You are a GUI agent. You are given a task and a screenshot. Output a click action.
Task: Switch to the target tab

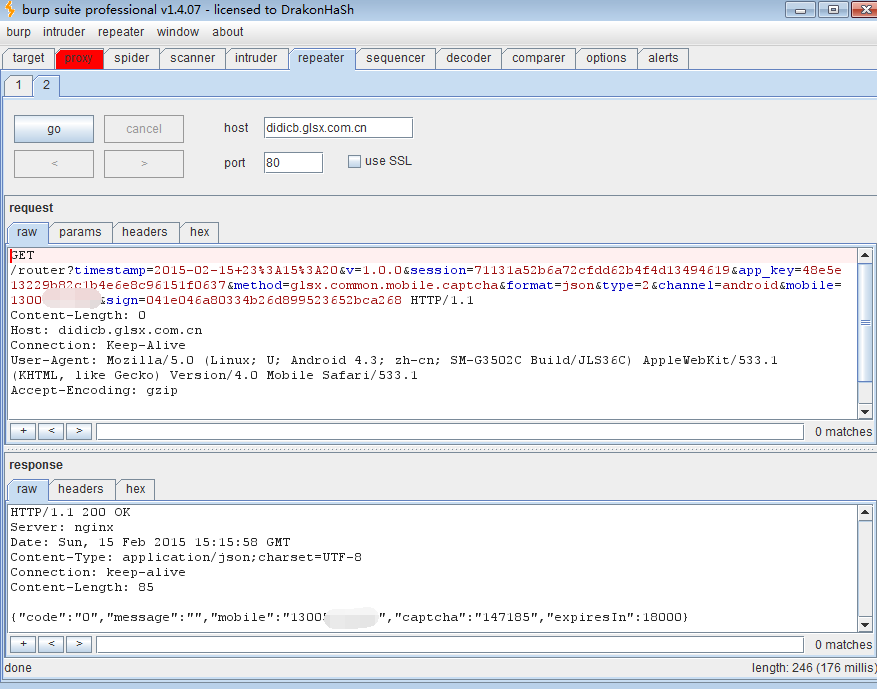click(x=29, y=58)
